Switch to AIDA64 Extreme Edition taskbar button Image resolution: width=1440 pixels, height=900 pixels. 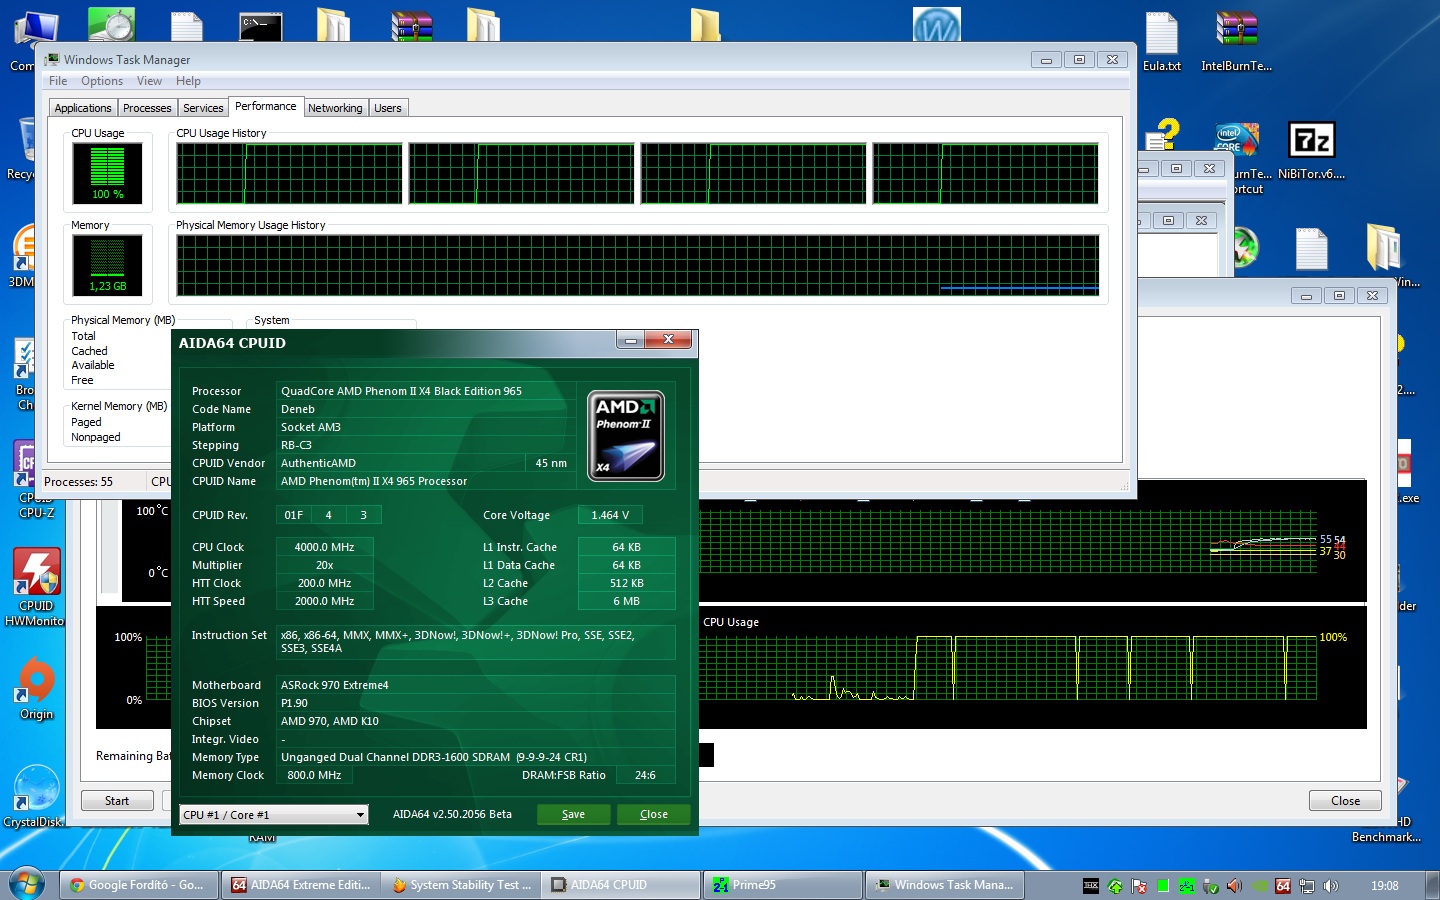301,885
